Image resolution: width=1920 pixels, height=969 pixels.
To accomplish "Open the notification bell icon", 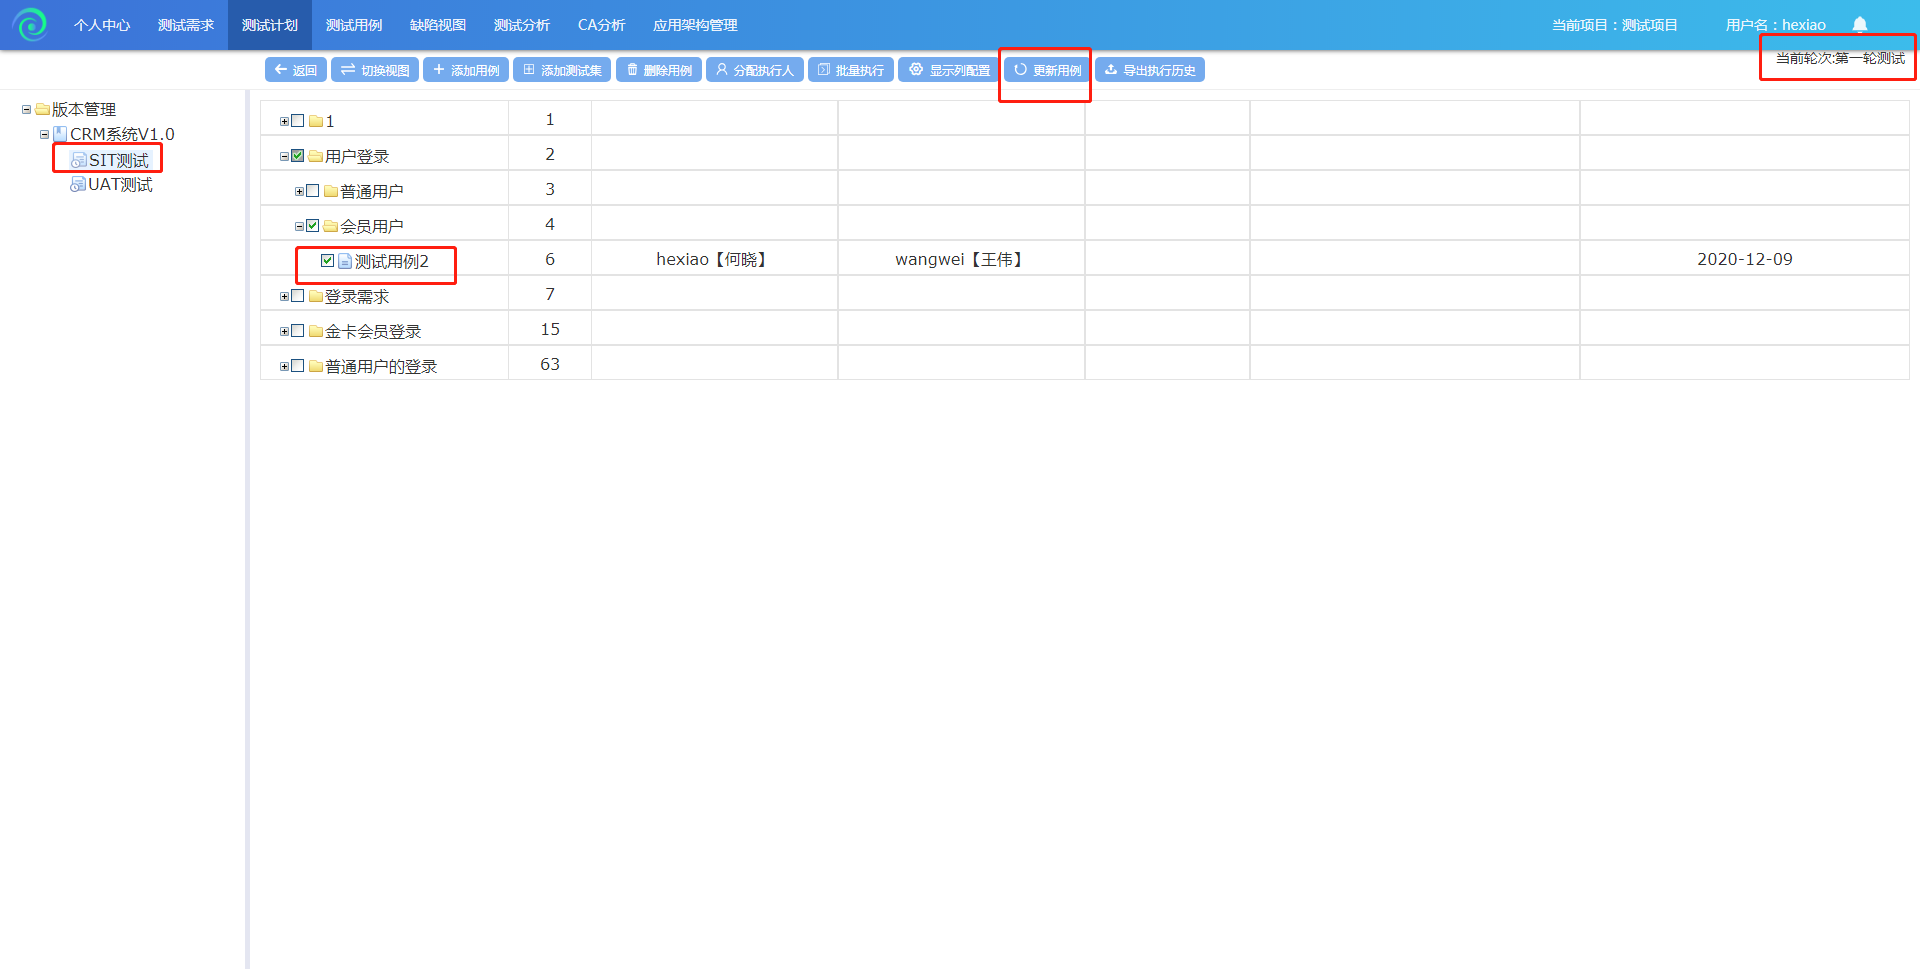I will 1859,25.
